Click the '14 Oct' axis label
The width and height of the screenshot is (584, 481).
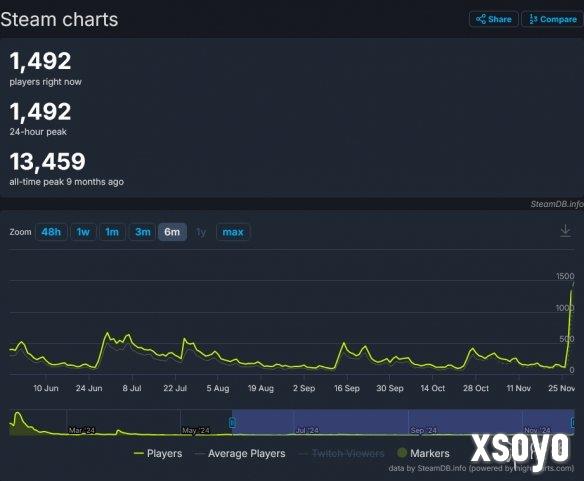coord(432,388)
